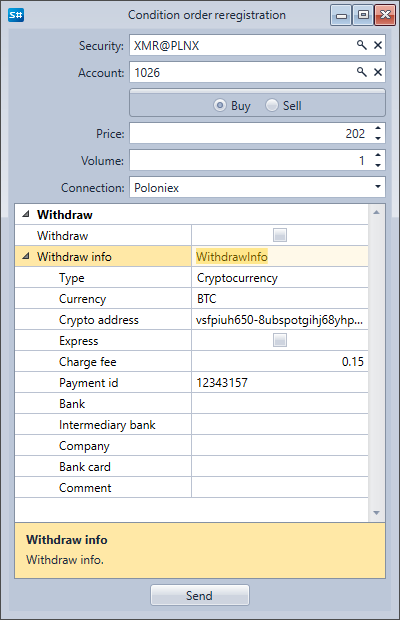Open security search magnifier icon
400x620 pixels.
(x=361, y=45)
